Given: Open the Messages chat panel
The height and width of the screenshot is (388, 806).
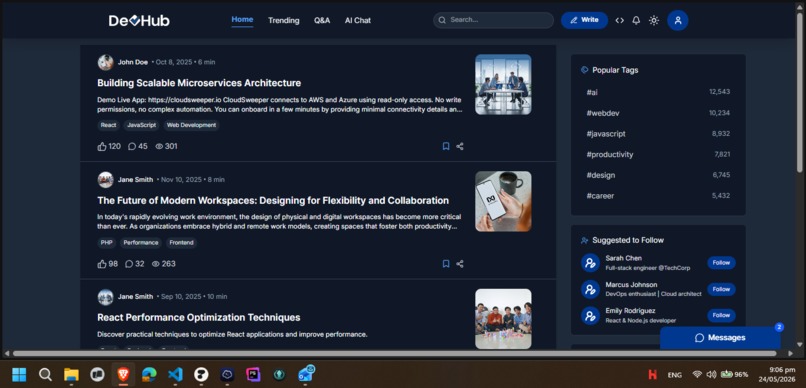Looking at the screenshot, I should [x=720, y=338].
